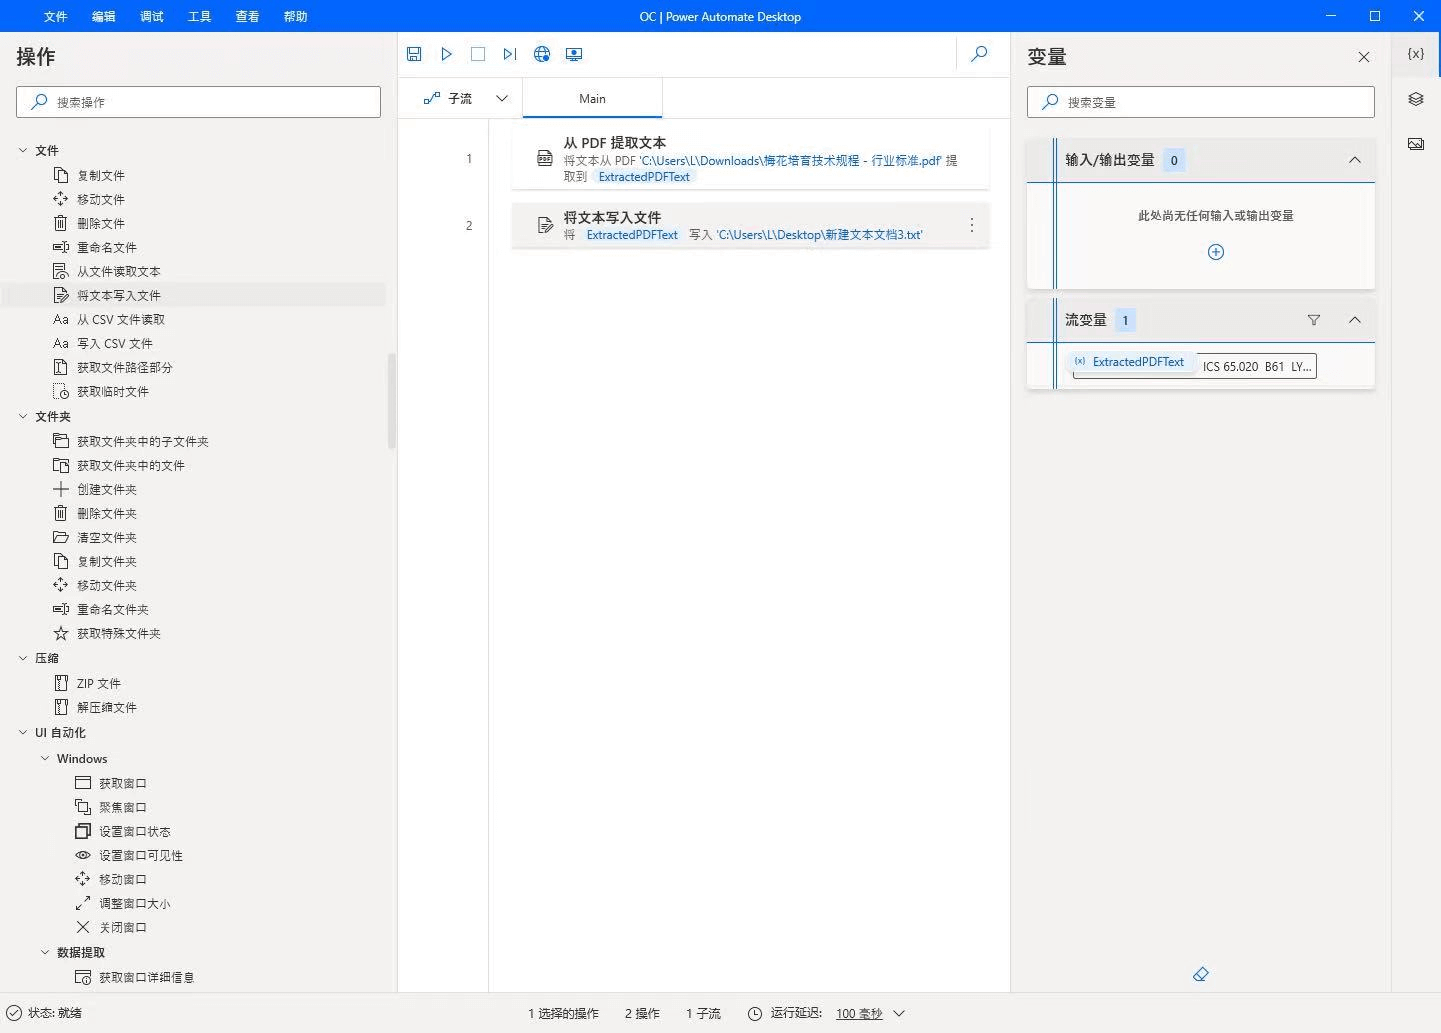
Task: Open the 运行延迟 dropdown arrow
Action: pyautogui.click(x=899, y=1013)
